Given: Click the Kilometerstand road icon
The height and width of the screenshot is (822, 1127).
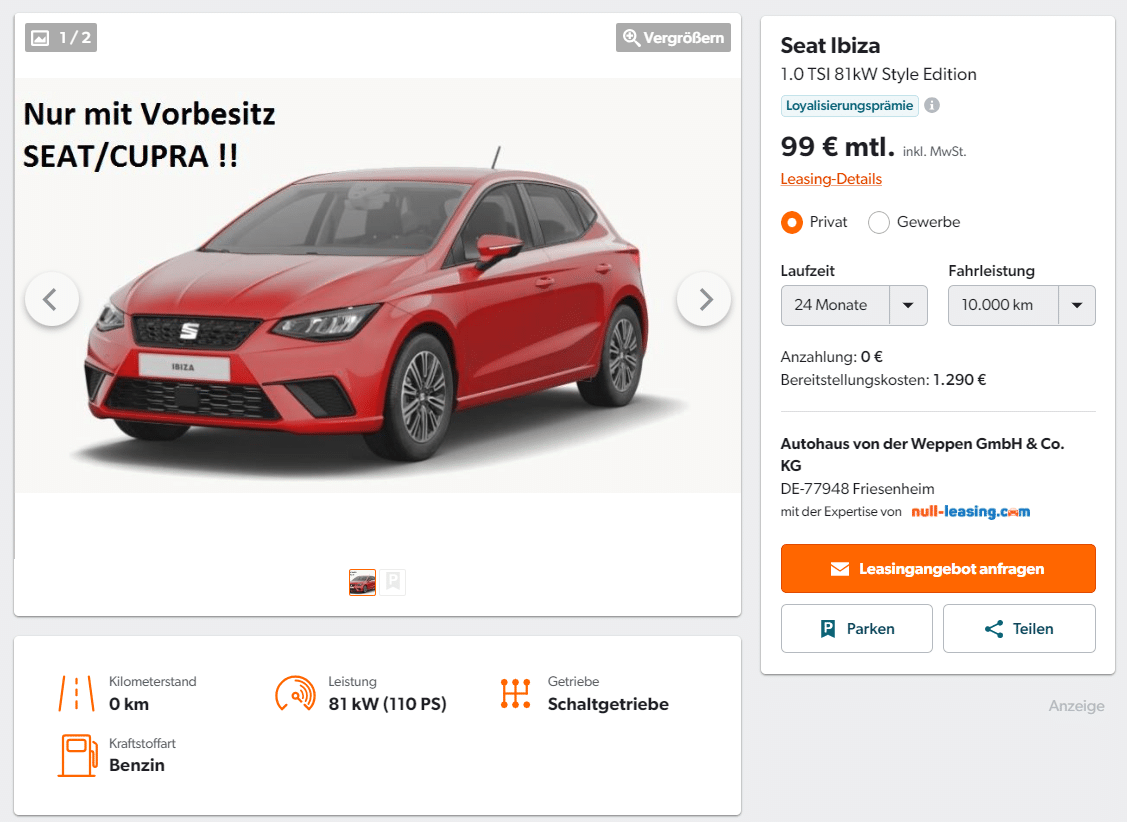Looking at the screenshot, I should (76, 693).
